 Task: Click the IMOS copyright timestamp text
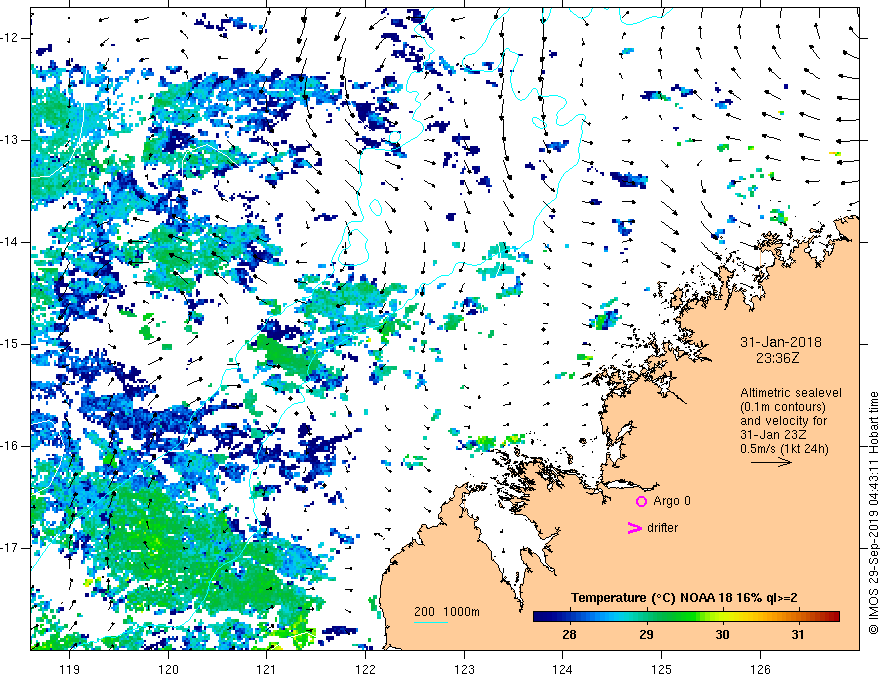(873, 513)
